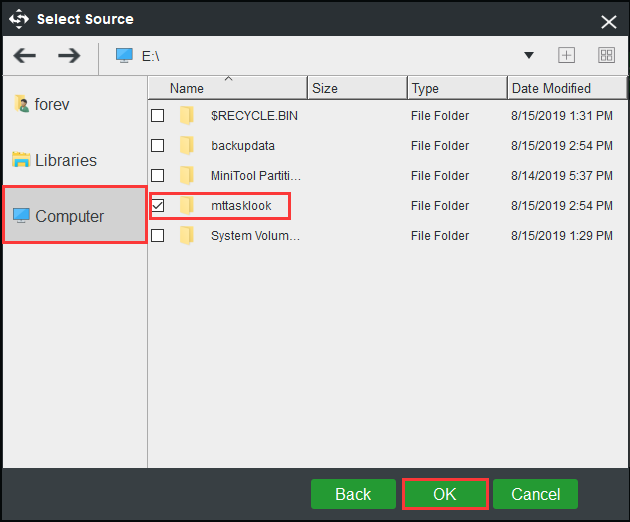This screenshot has height=522, width=630.
Task: Select forev in the sidebar
Action: coord(75,104)
